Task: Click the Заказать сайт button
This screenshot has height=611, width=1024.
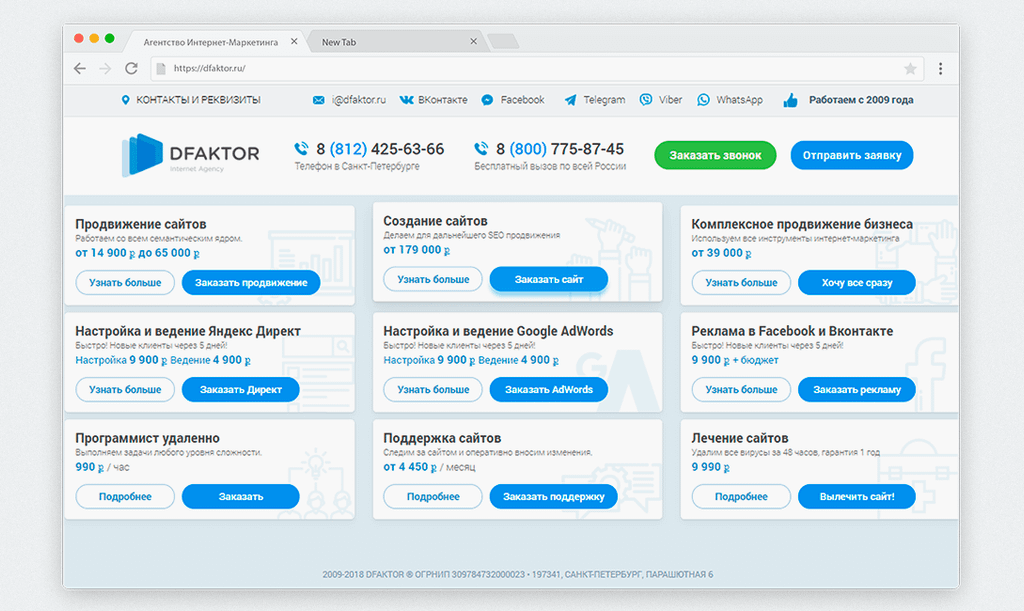Action: (x=548, y=279)
